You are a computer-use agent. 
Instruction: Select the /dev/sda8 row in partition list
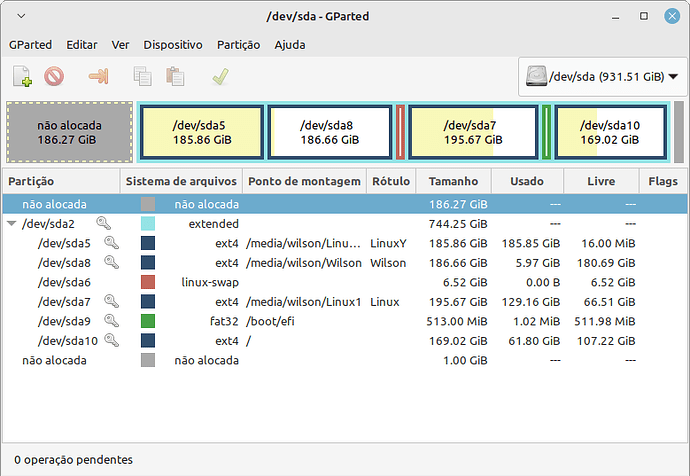coord(64,263)
